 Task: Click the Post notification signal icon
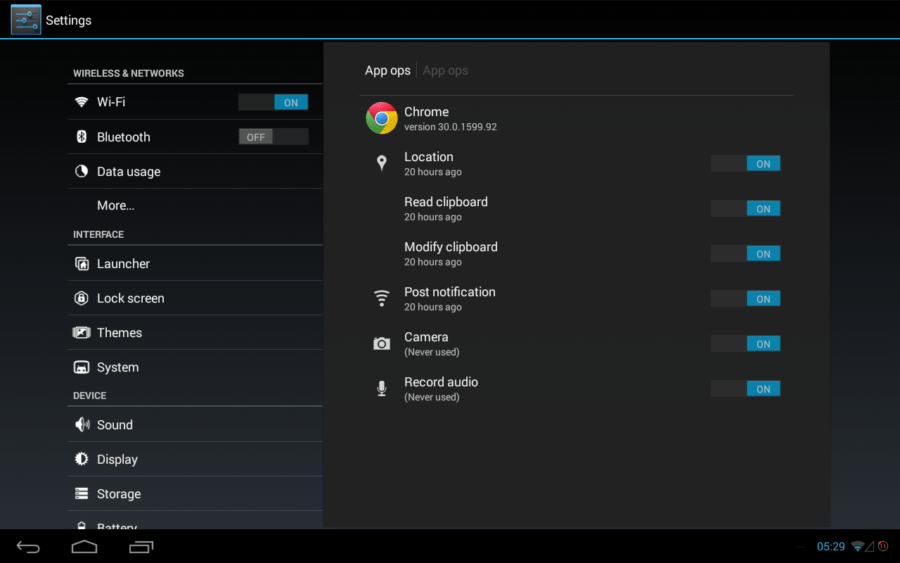pos(382,298)
